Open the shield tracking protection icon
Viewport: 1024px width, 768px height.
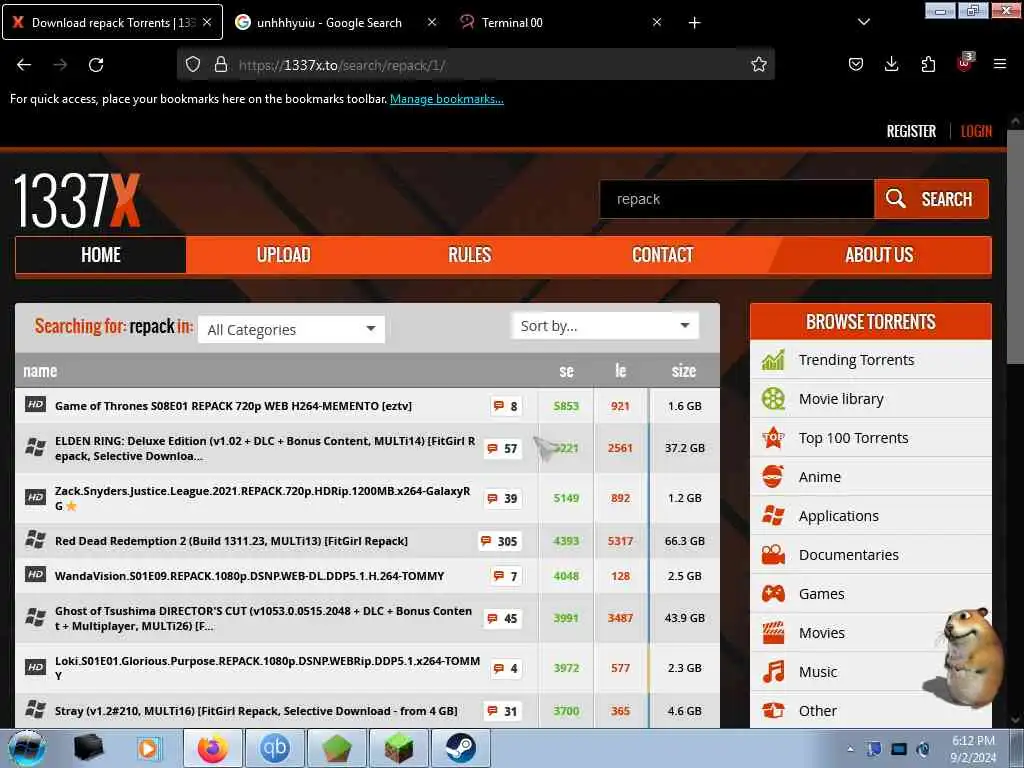click(193, 65)
